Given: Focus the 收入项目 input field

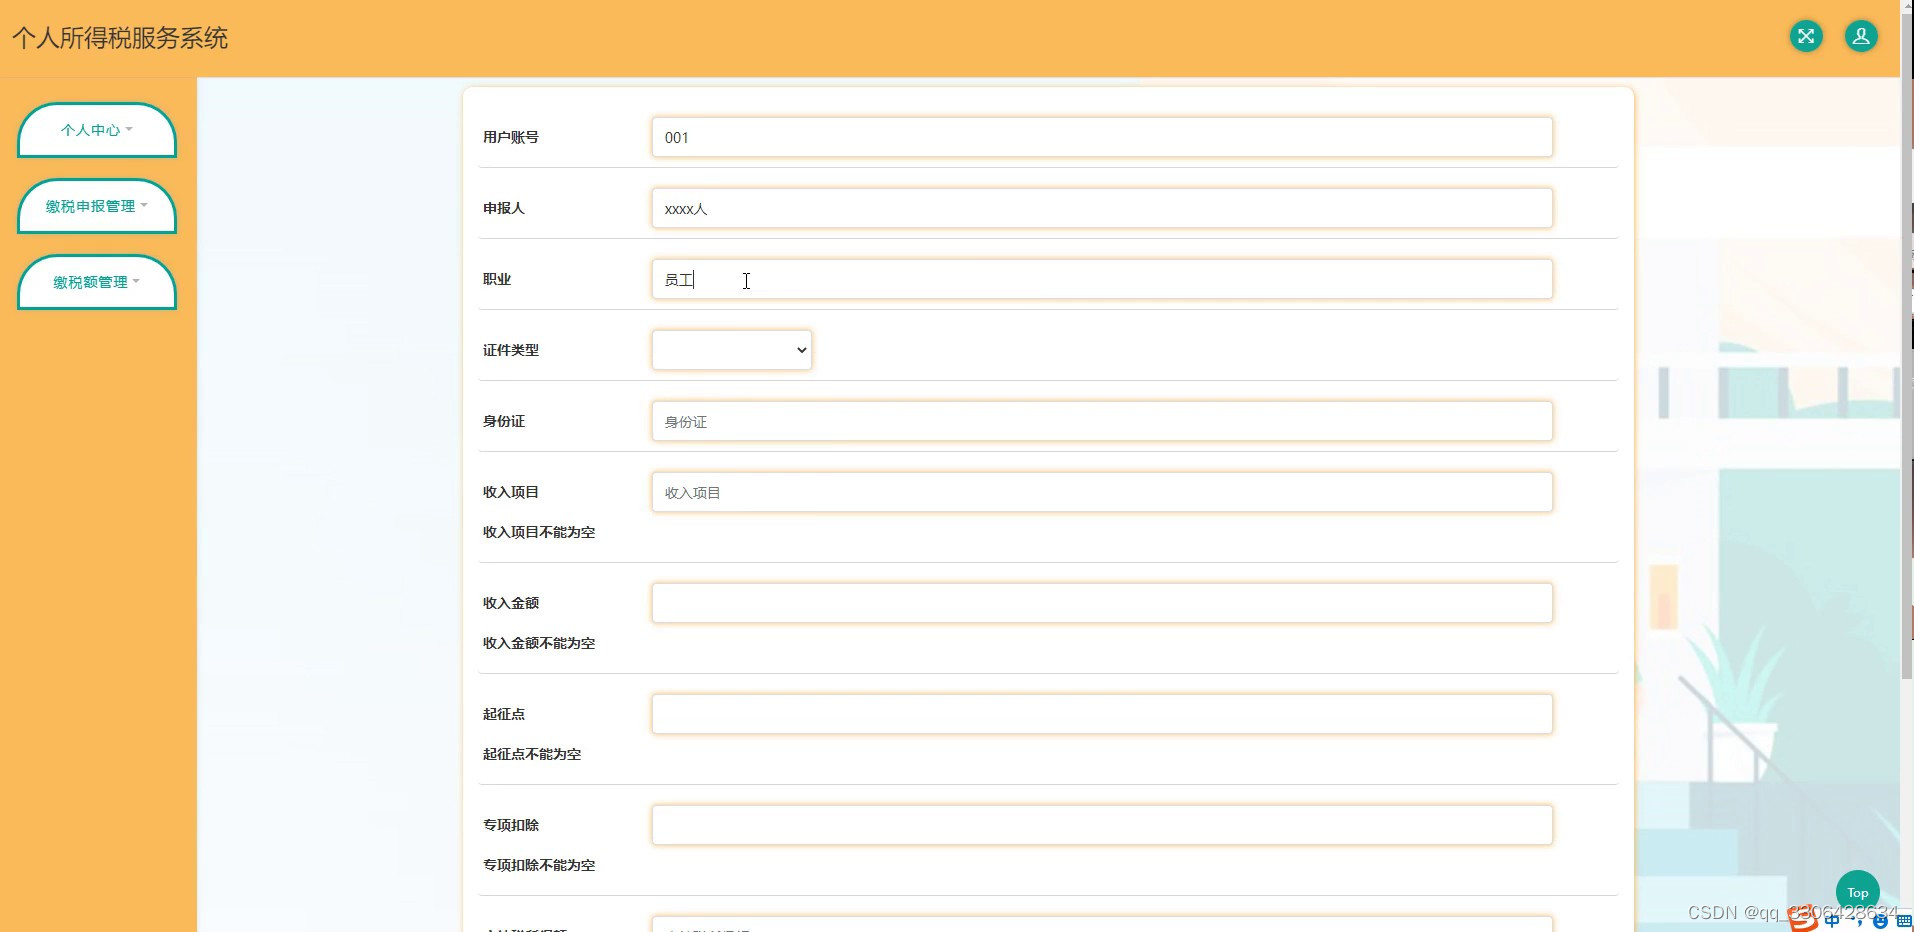Looking at the screenshot, I should click(1102, 492).
